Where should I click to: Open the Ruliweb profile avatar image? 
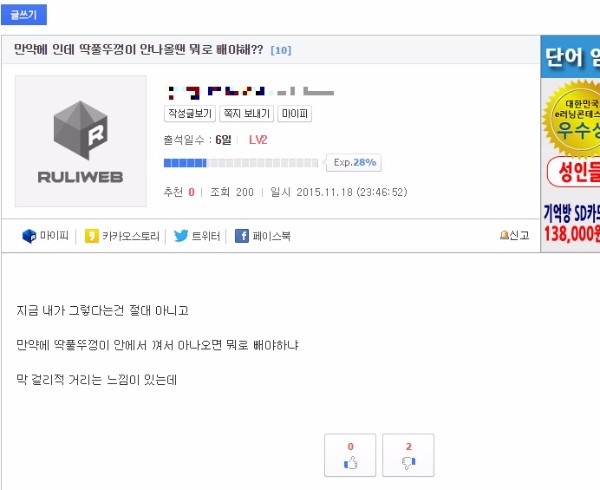coord(81,141)
